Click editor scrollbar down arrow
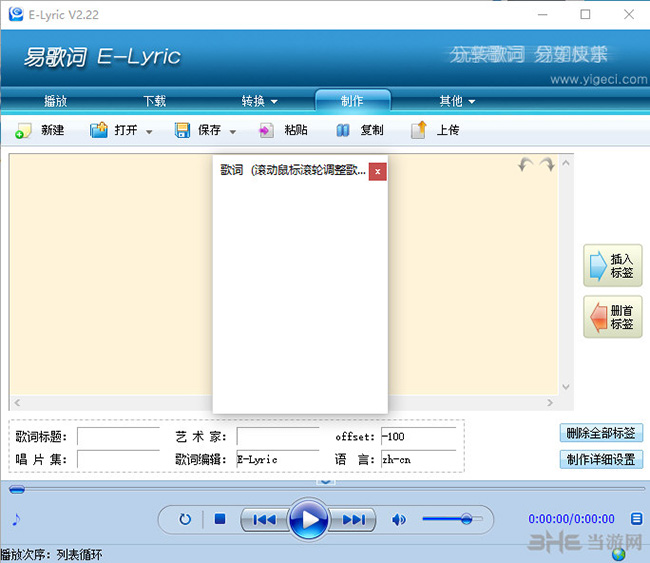 pyautogui.click(x=566, y=387)
